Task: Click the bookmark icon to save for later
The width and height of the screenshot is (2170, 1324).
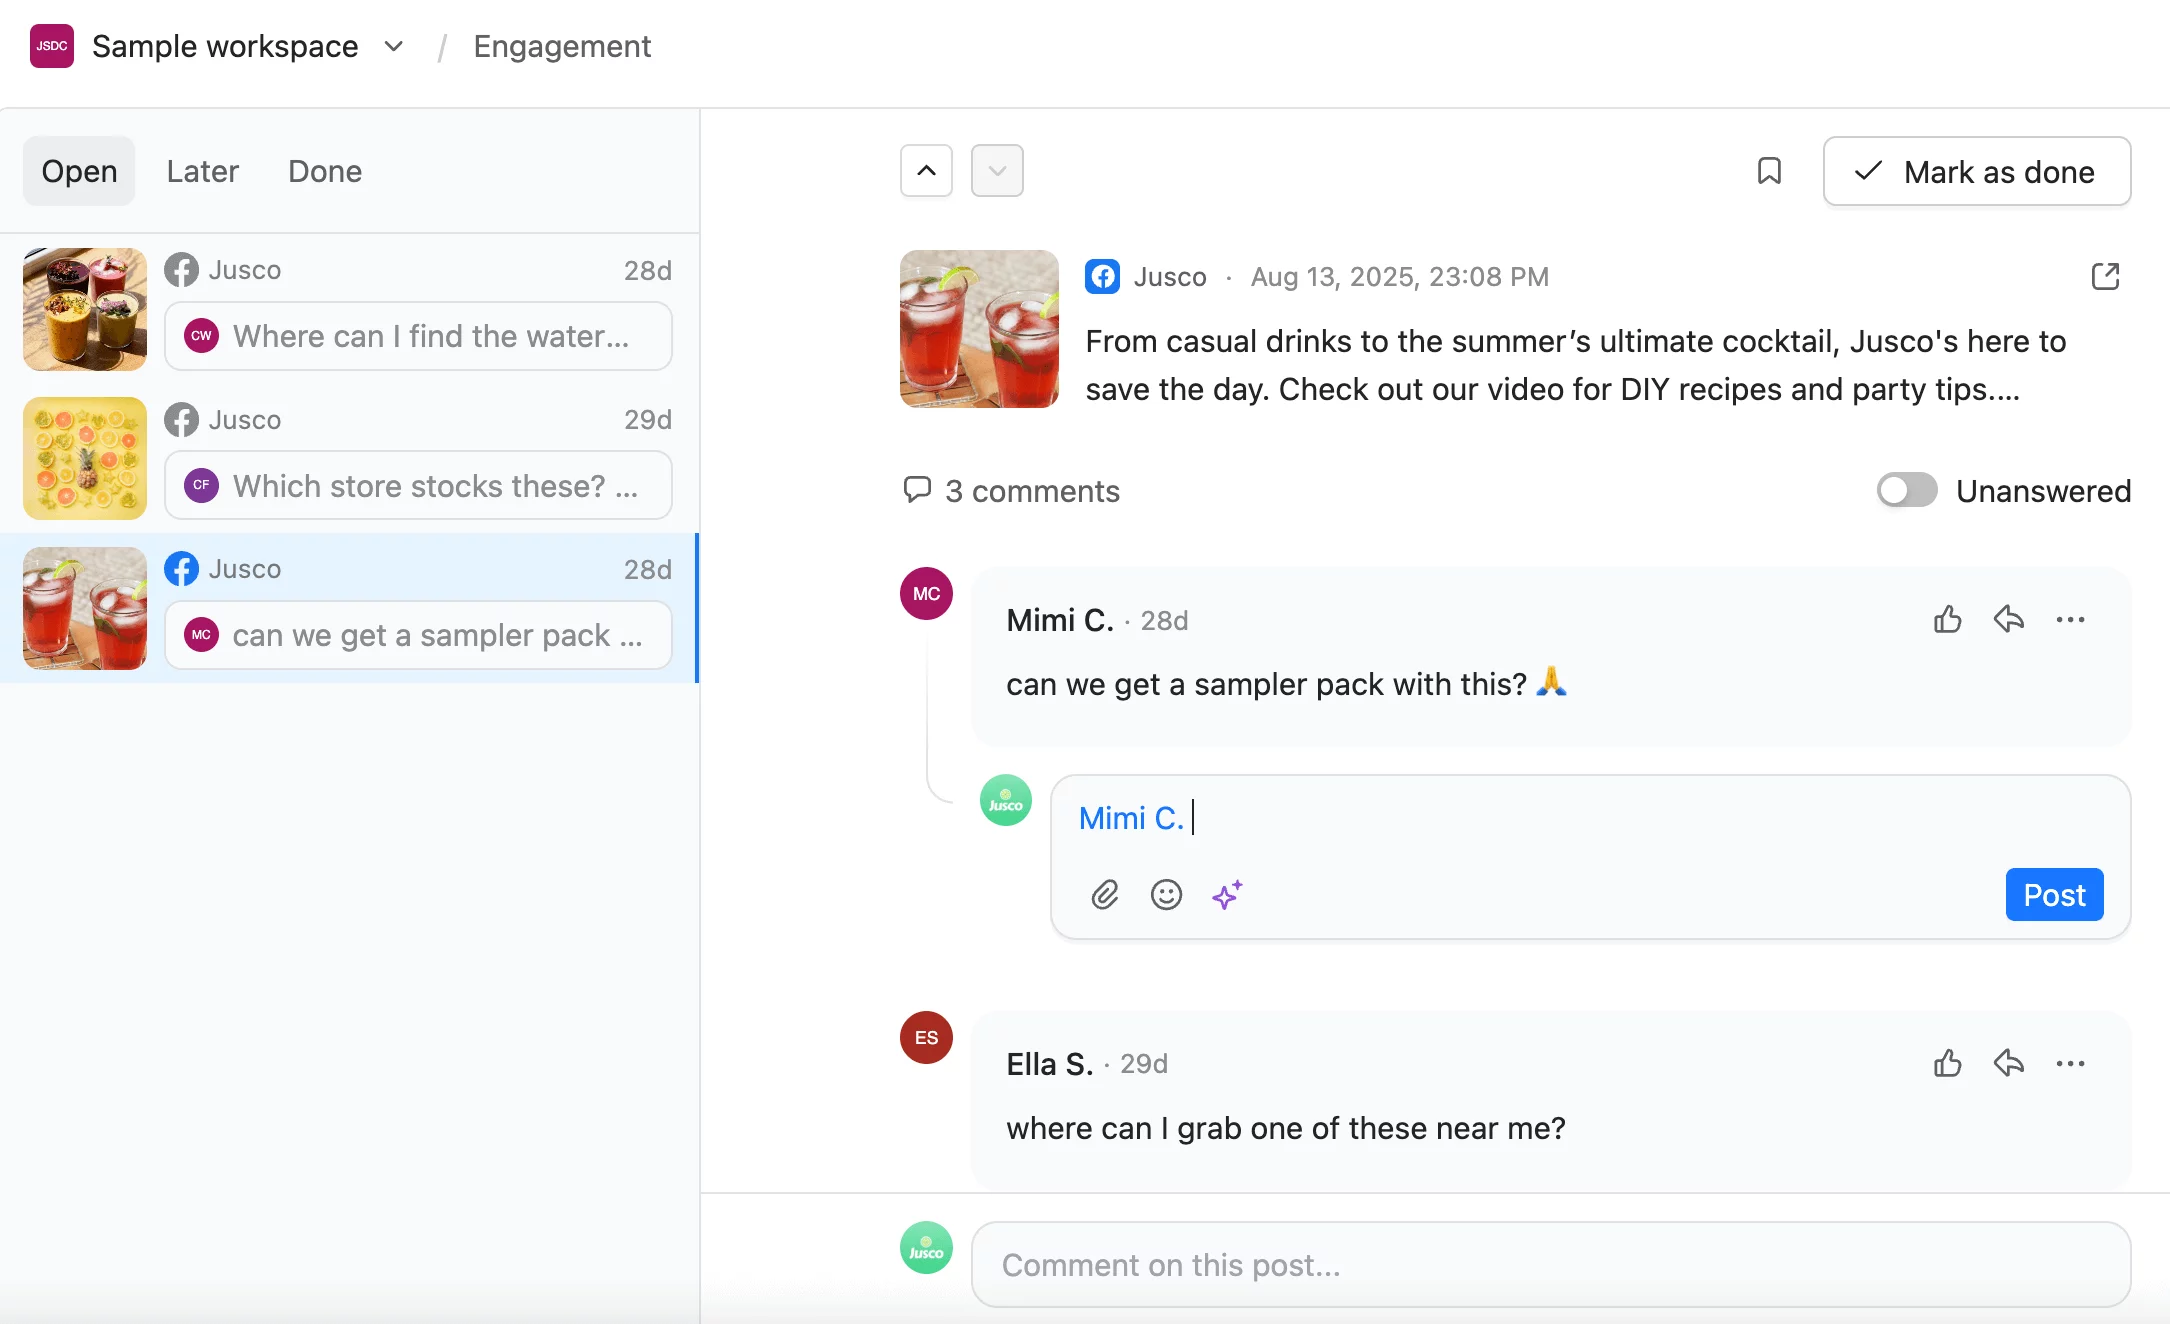Action: 1769,171
